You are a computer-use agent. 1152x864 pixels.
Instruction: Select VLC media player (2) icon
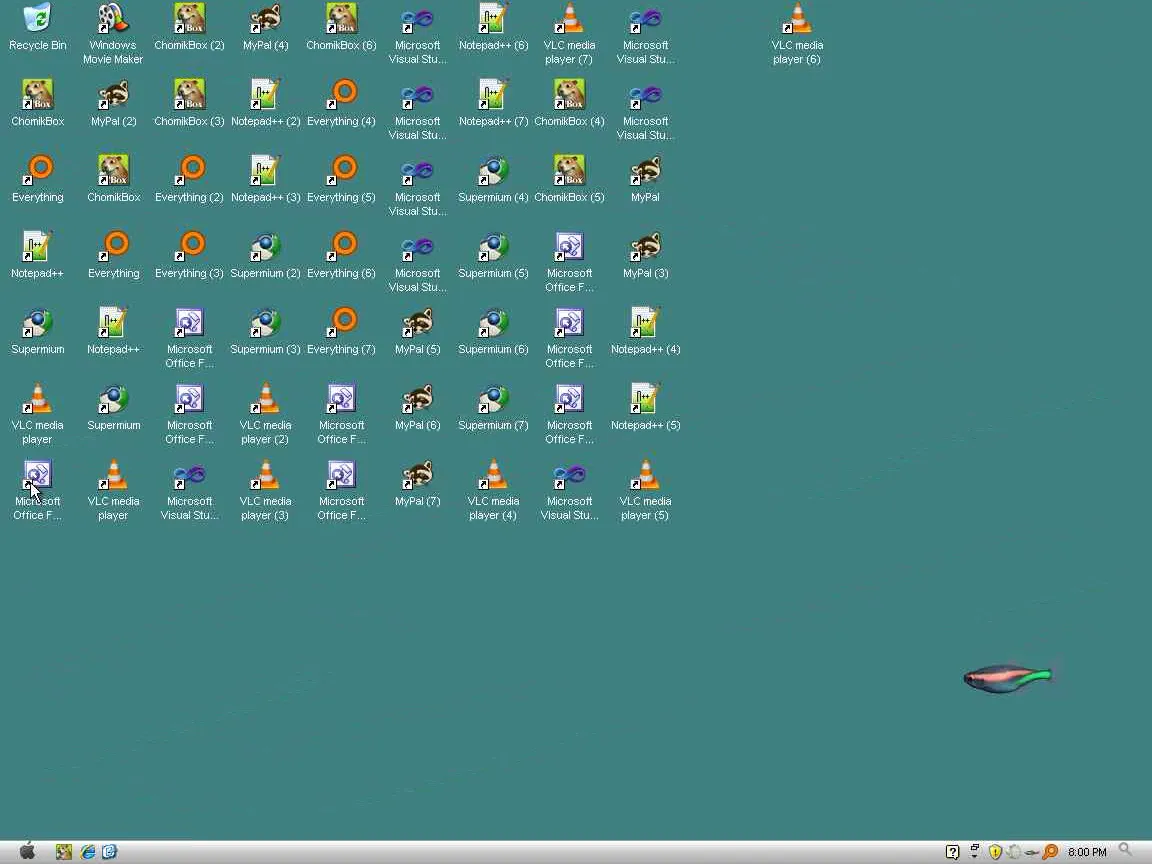point(265,414)
